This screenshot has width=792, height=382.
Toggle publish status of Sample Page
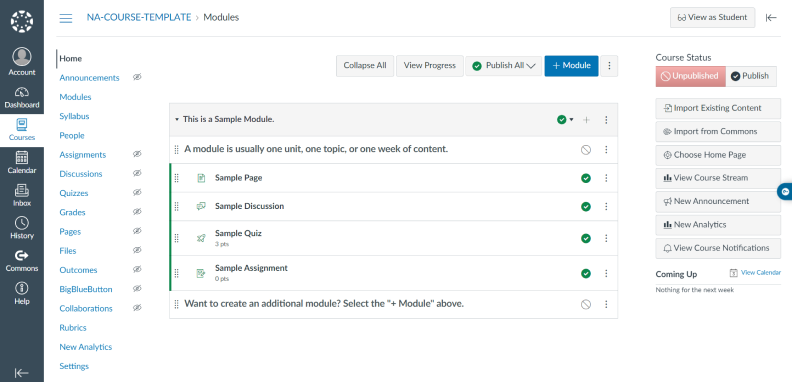pos(586,178)
